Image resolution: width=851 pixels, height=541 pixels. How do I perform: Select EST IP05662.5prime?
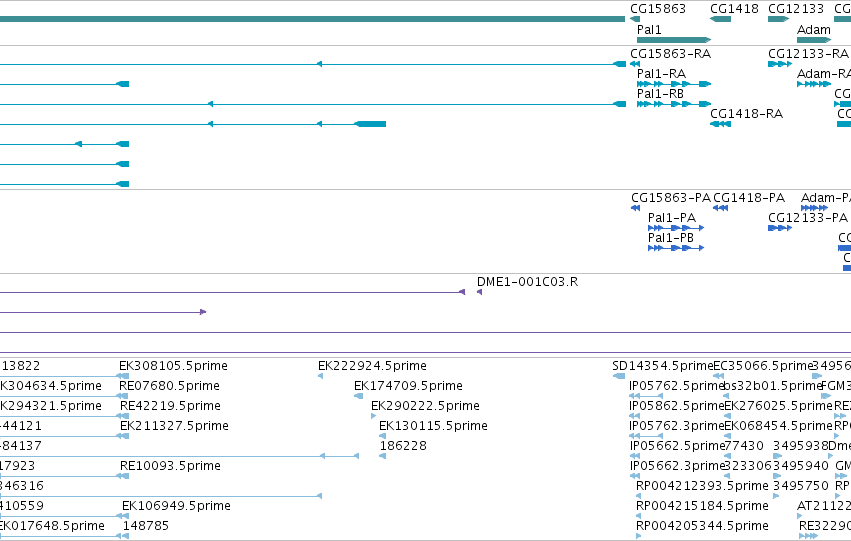coord(677,447)
